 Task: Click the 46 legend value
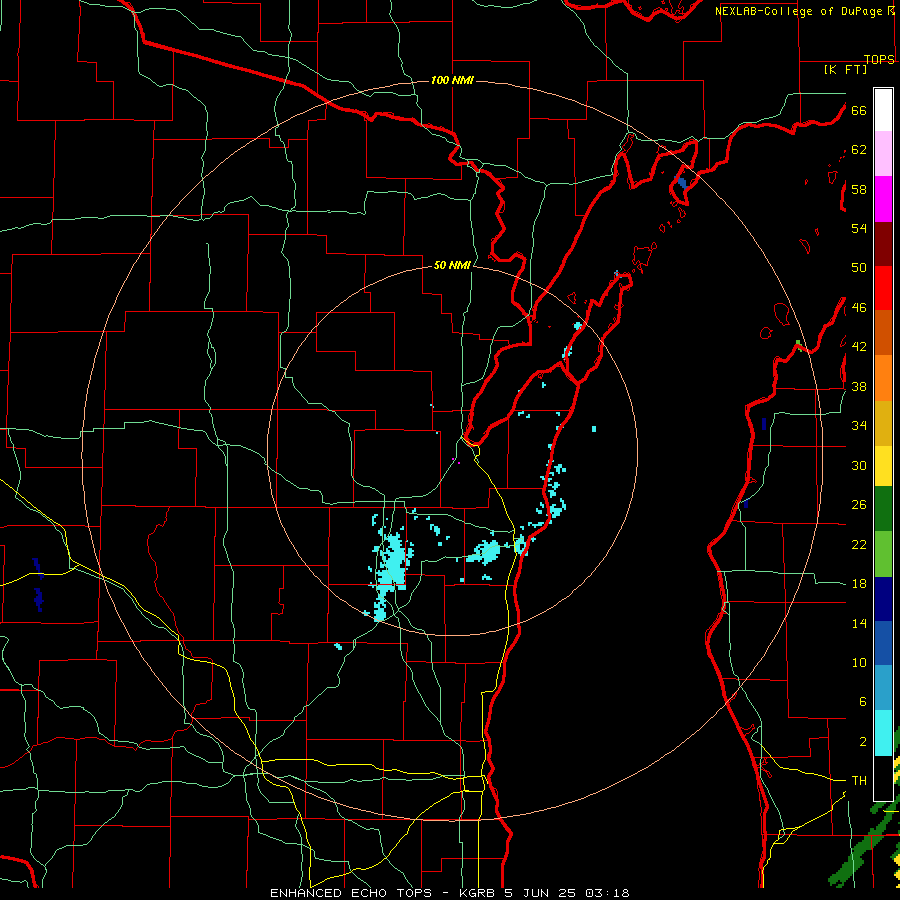859,308
